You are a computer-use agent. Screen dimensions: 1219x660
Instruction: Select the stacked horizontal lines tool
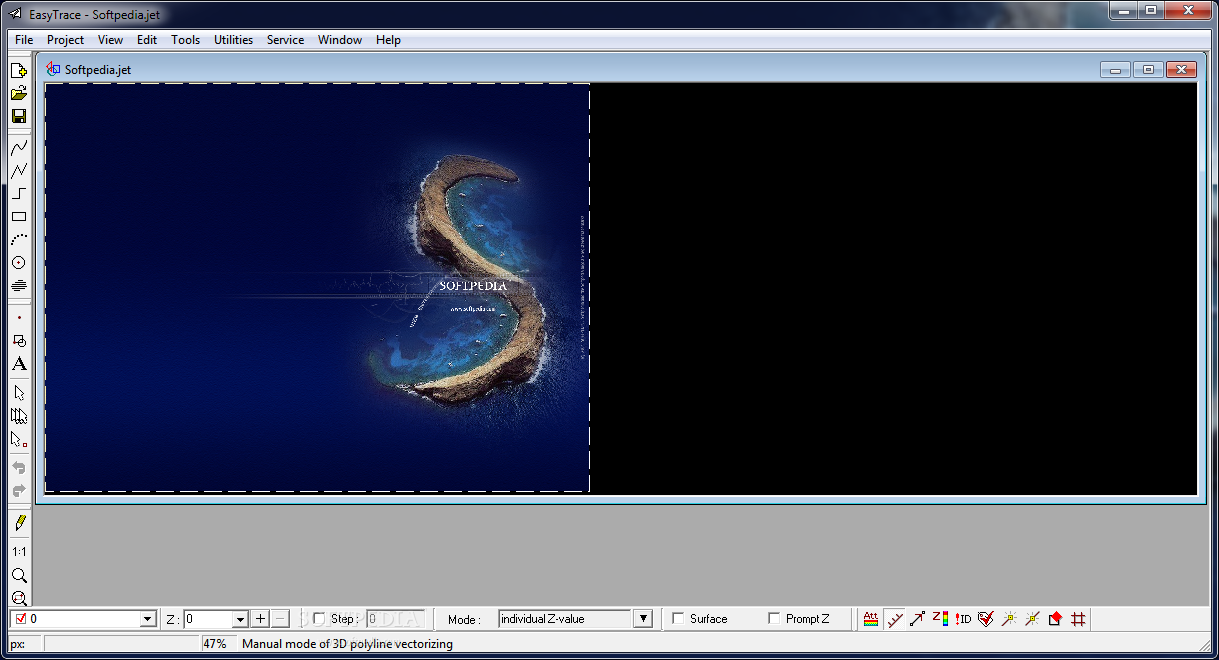coord(19,285)
